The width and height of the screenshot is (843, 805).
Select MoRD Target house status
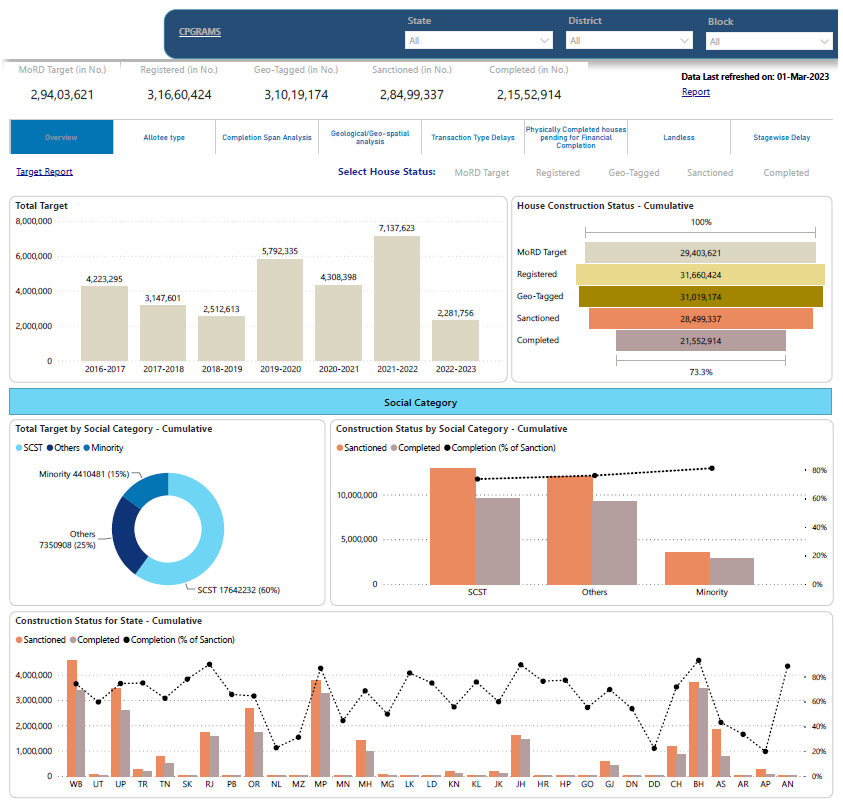point(481,173)
